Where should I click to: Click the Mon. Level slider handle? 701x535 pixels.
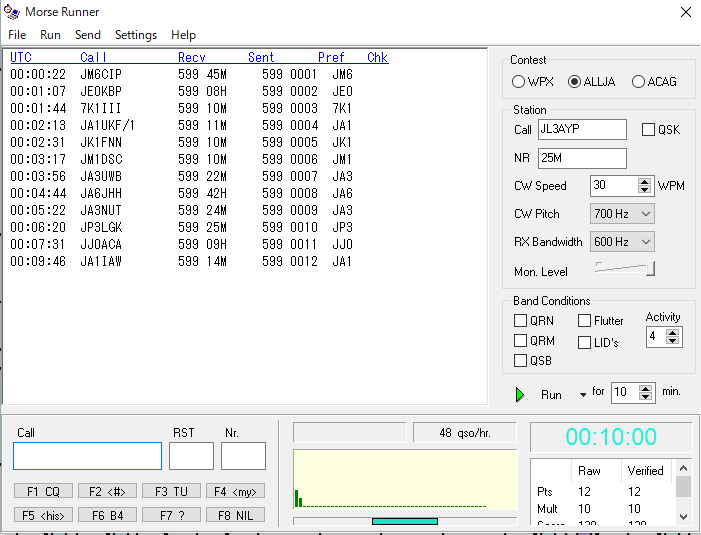(x=651, y=269)
